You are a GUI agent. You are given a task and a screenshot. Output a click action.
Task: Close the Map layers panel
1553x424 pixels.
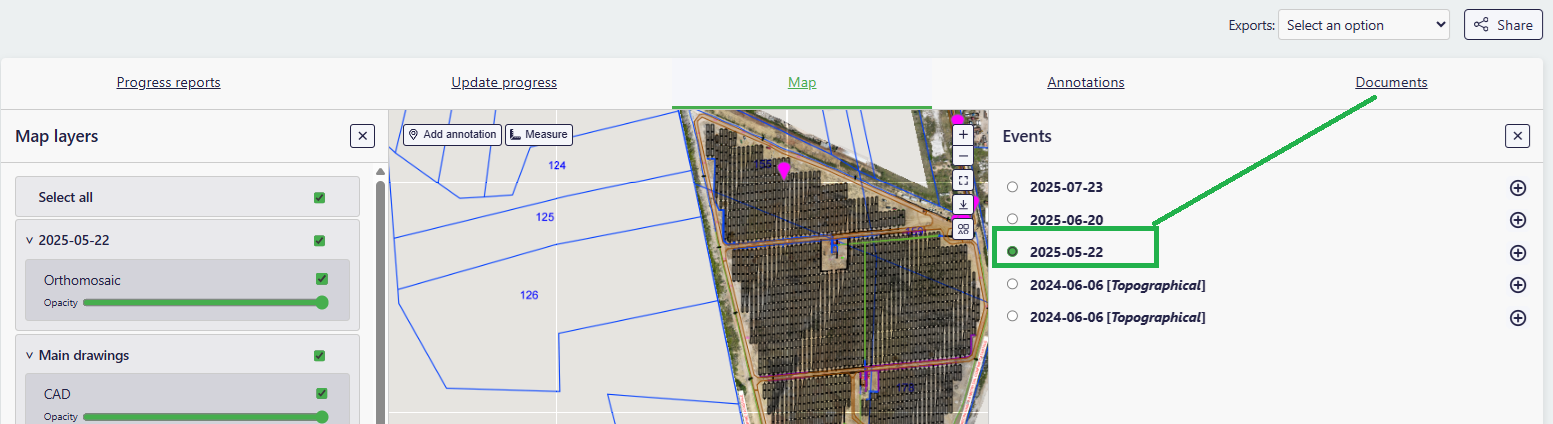coord(362,136)
